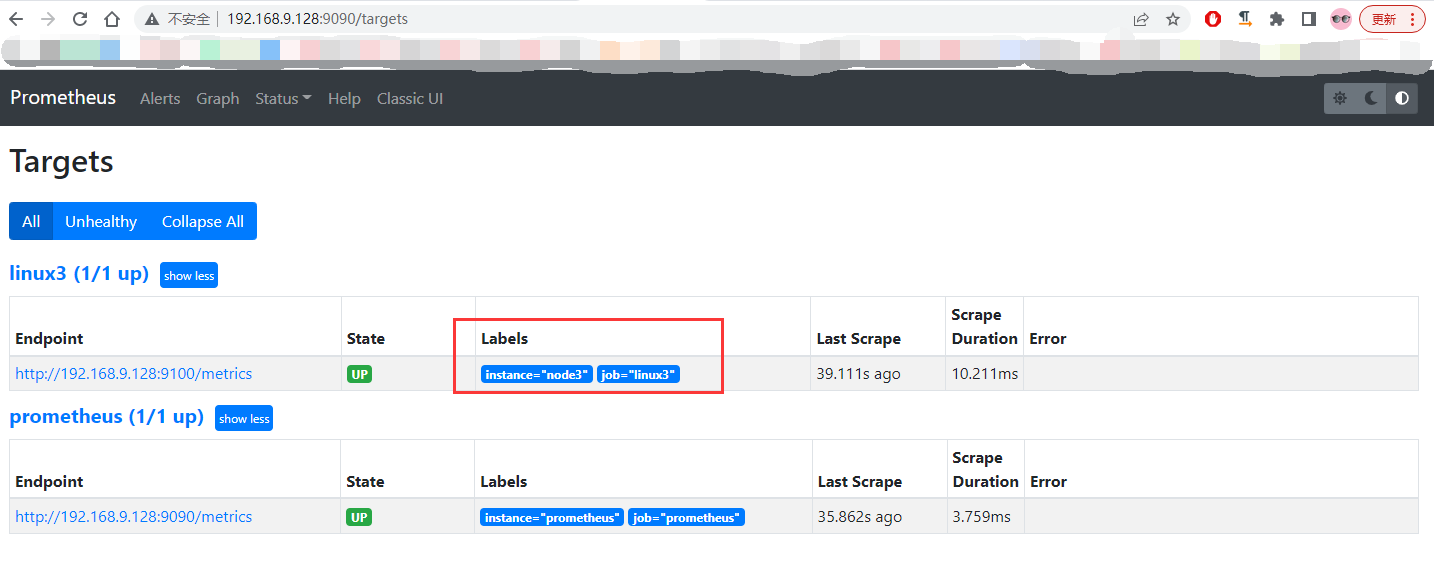Image resolution: width=1434 pixels, height=583 pixels.
Task: Open the 192.168.9.128:9100/metrics endpoint link
Action: pyautogui.click(x=134, y=374)
